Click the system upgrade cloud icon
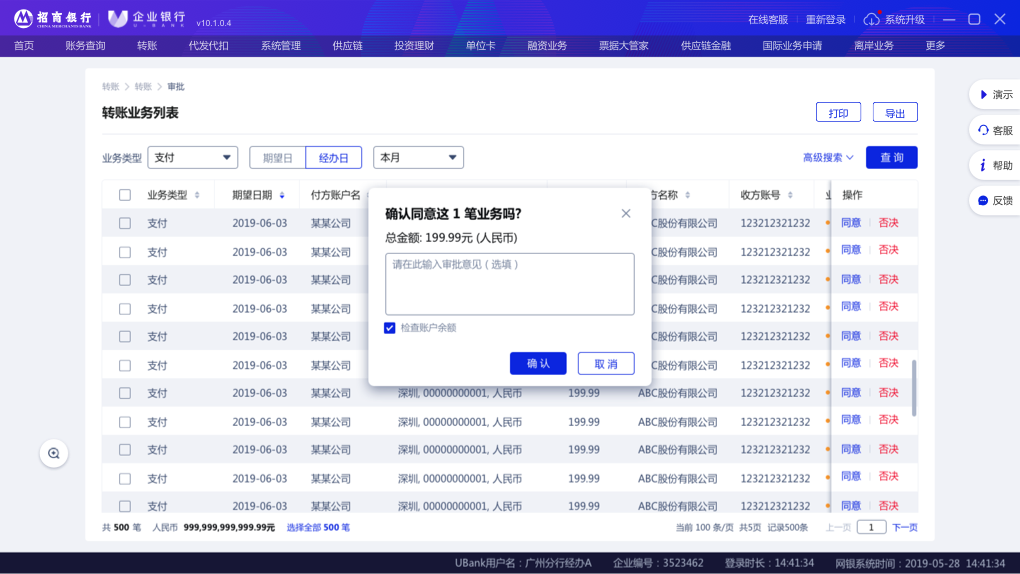Screen dimensions: 1020x574 point(871,19)
